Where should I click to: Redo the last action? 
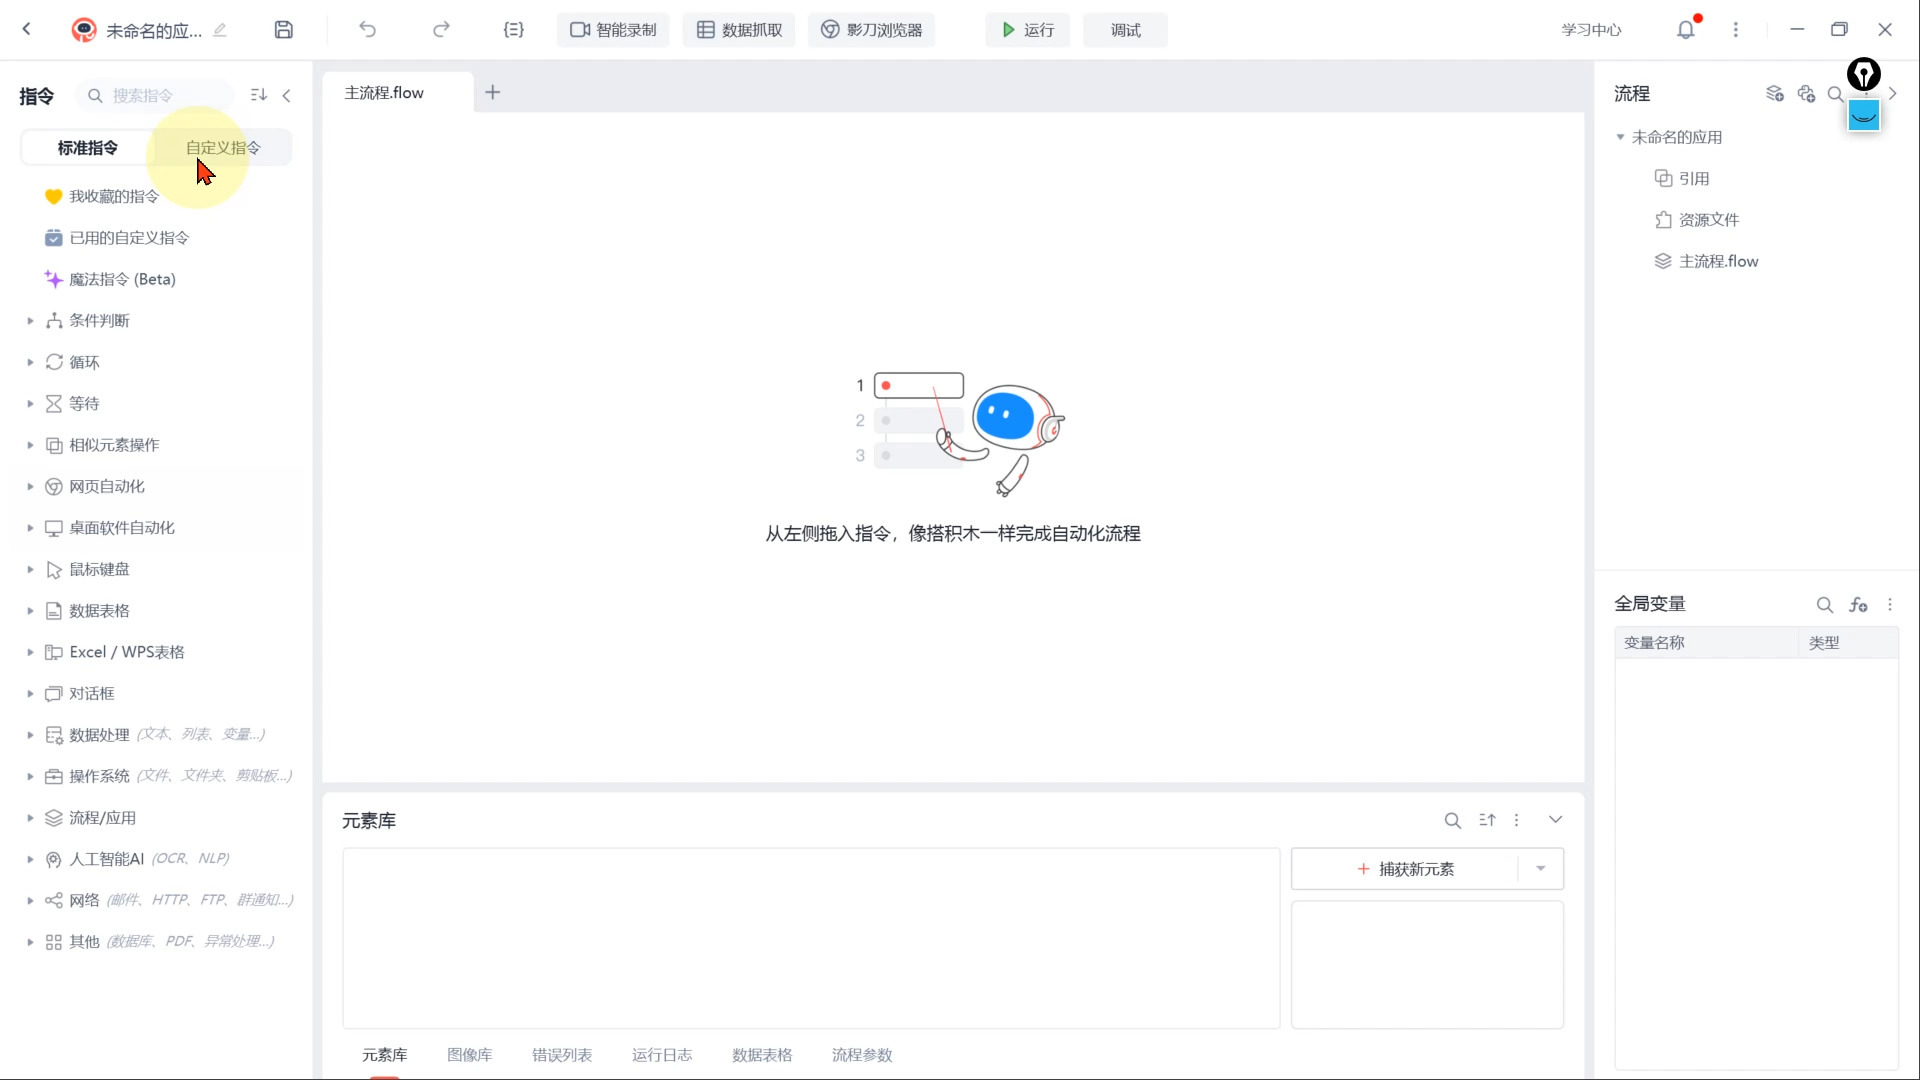441,29
